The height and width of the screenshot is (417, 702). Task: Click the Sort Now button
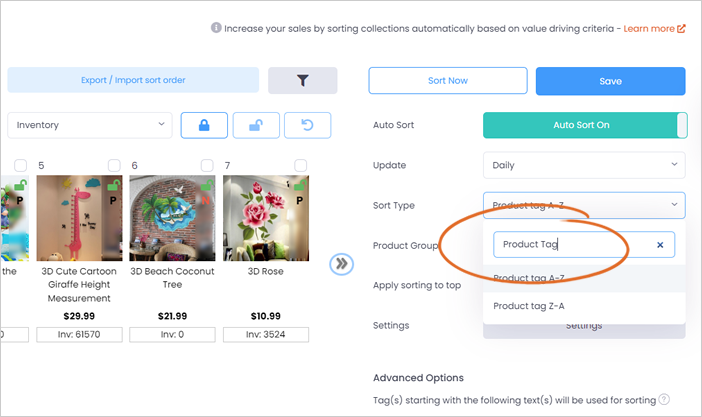tap(448, 81)
